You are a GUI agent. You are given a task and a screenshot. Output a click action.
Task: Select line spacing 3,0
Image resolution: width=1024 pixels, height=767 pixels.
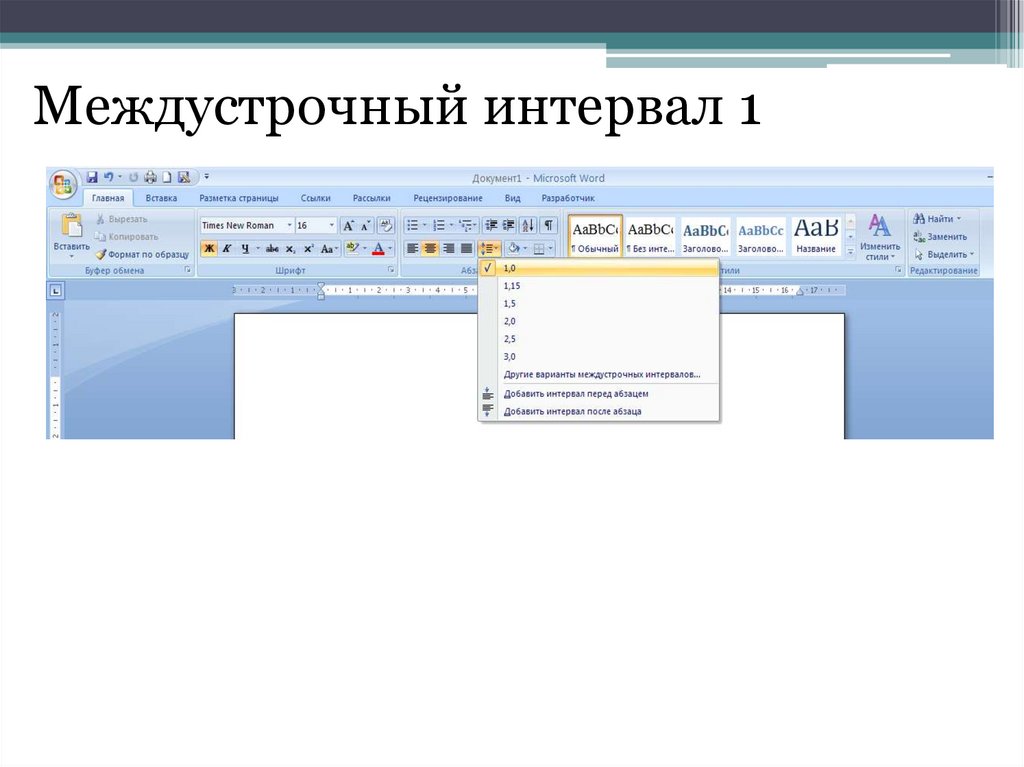pyautogui.click(x=599, y=357)
